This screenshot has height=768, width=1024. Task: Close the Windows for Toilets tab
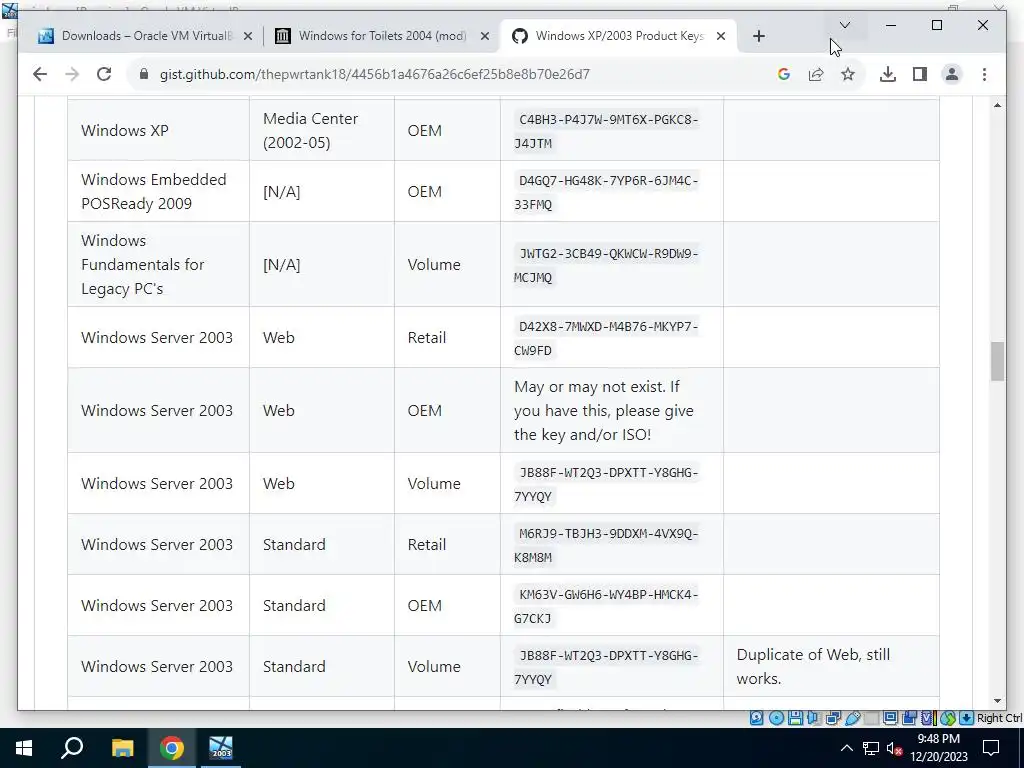click(485, 37)
